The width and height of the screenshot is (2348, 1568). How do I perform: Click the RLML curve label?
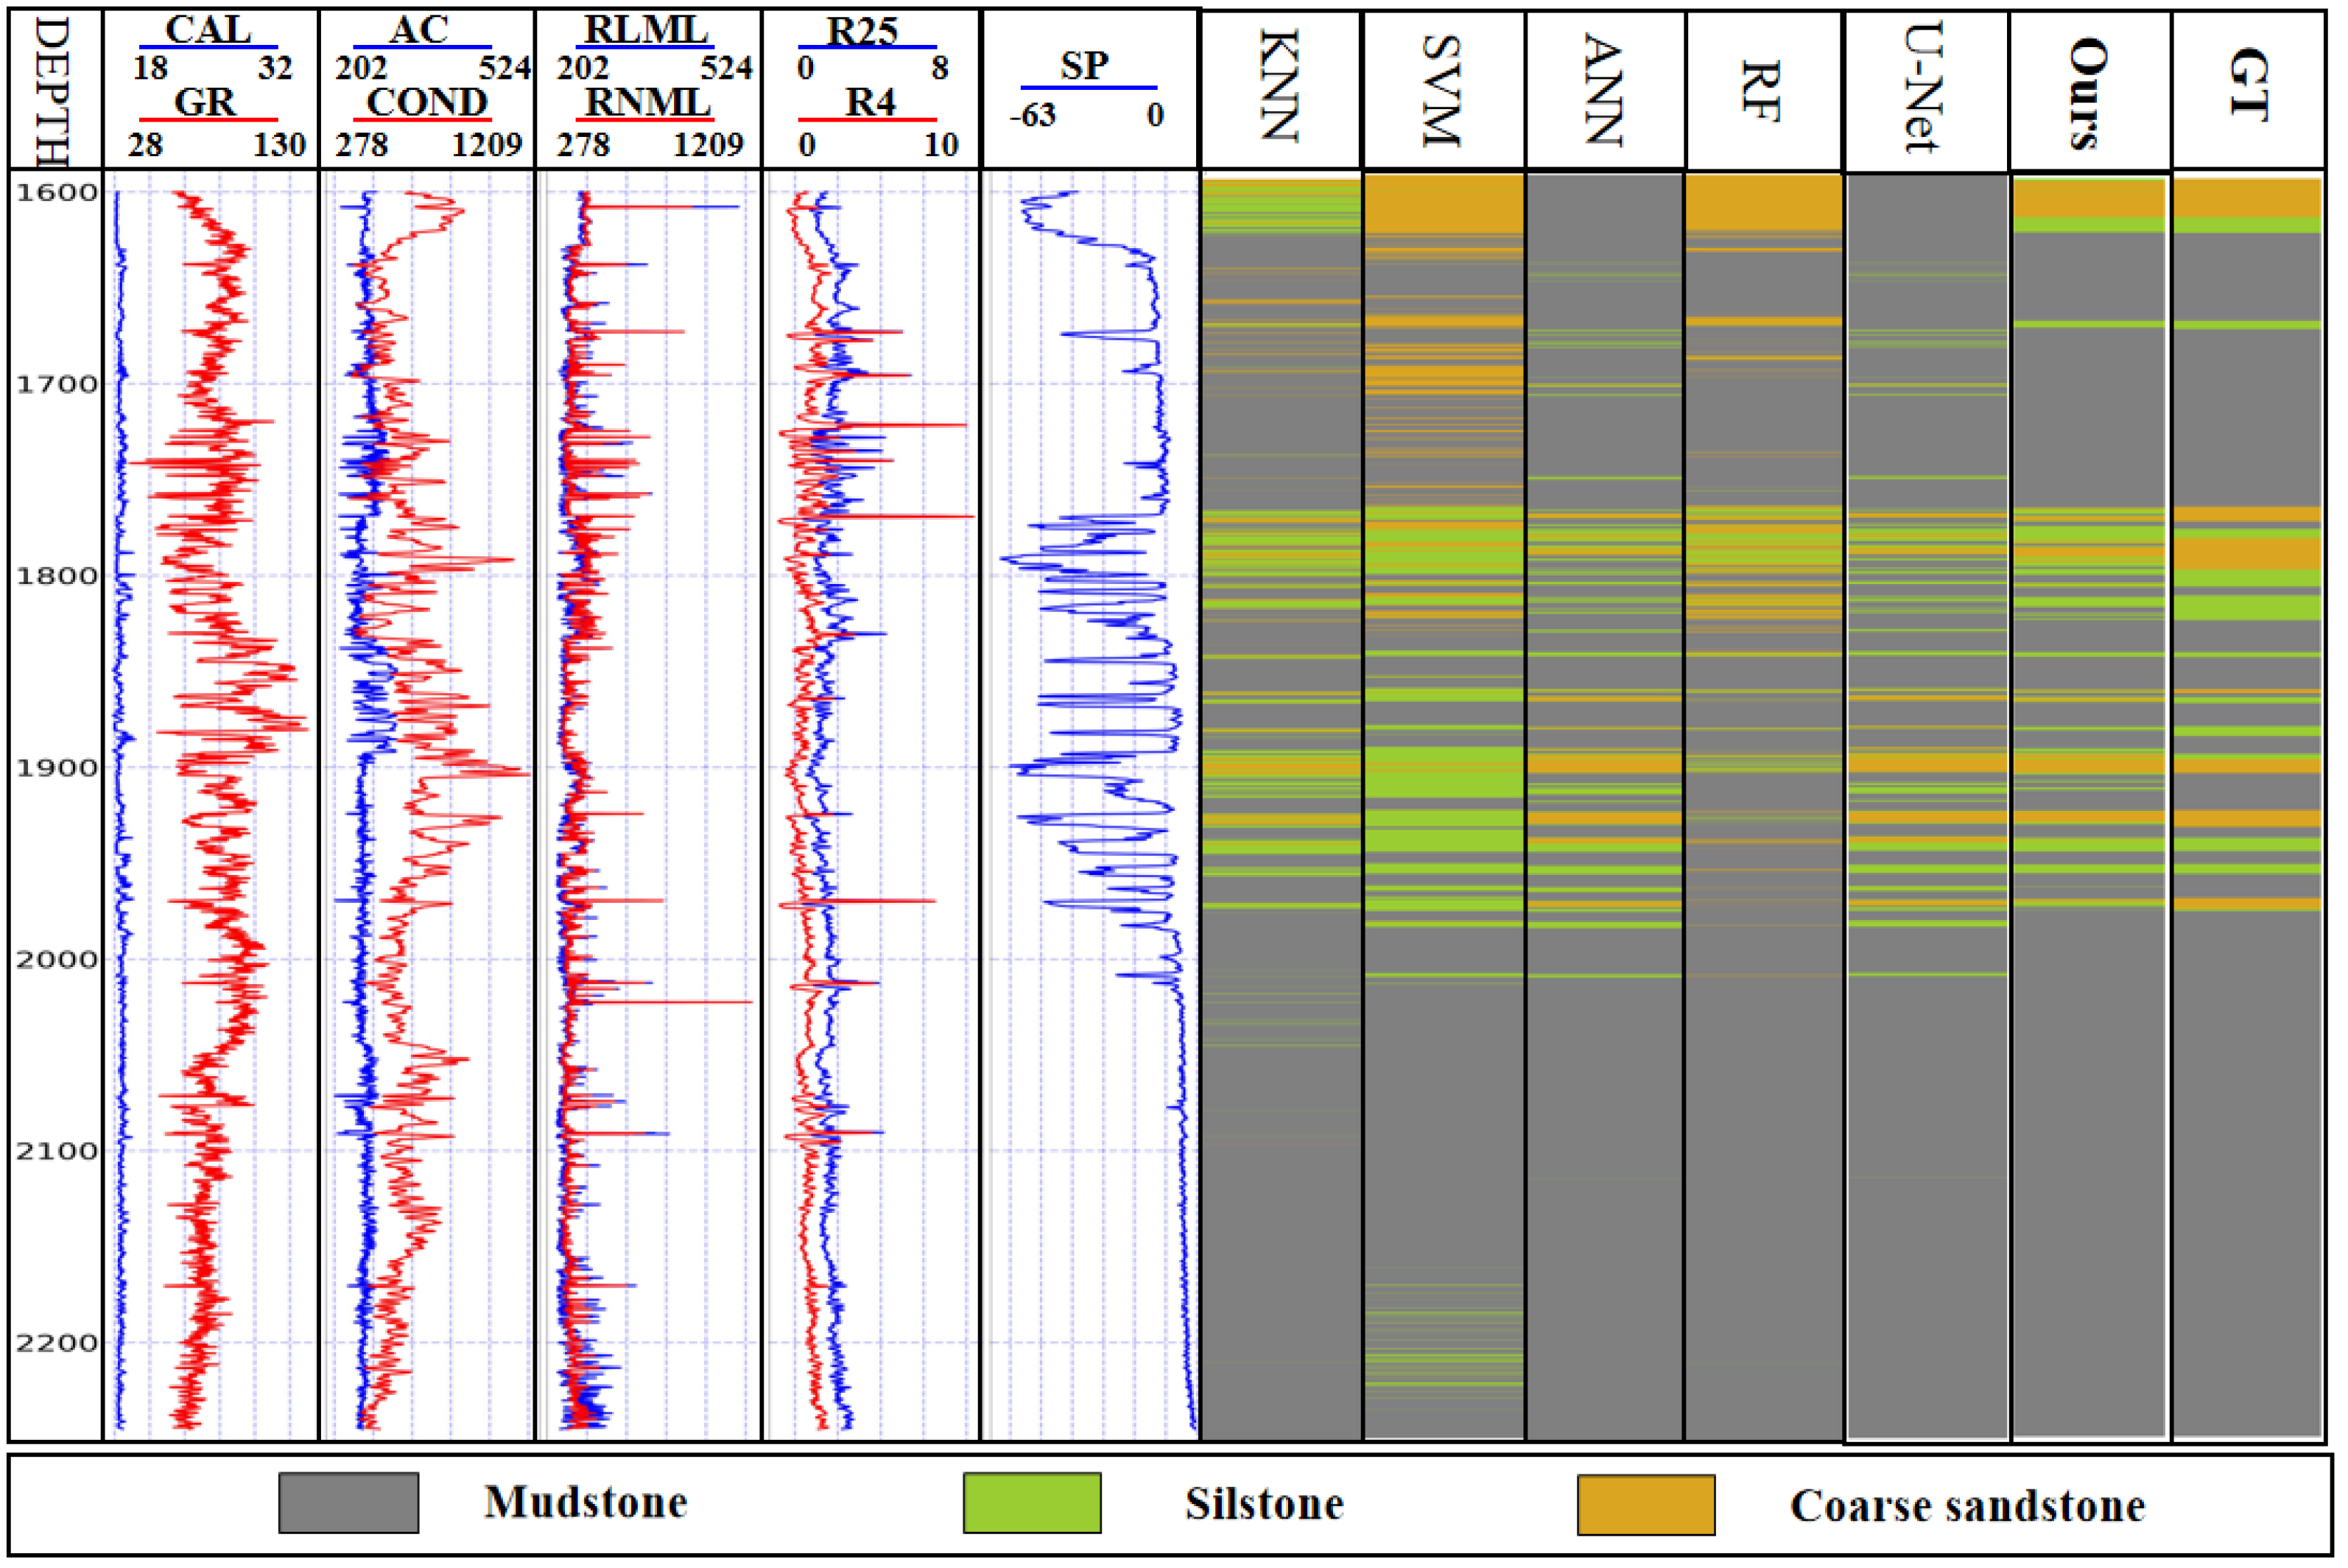pos(646,30)
